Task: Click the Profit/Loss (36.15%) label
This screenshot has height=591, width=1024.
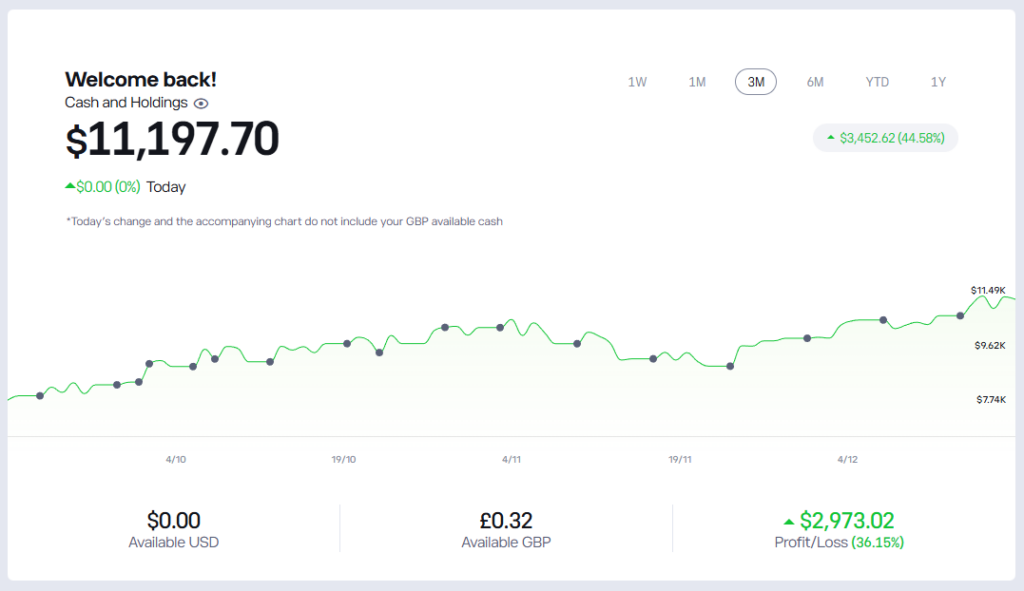Action: [x=839, y=543]
